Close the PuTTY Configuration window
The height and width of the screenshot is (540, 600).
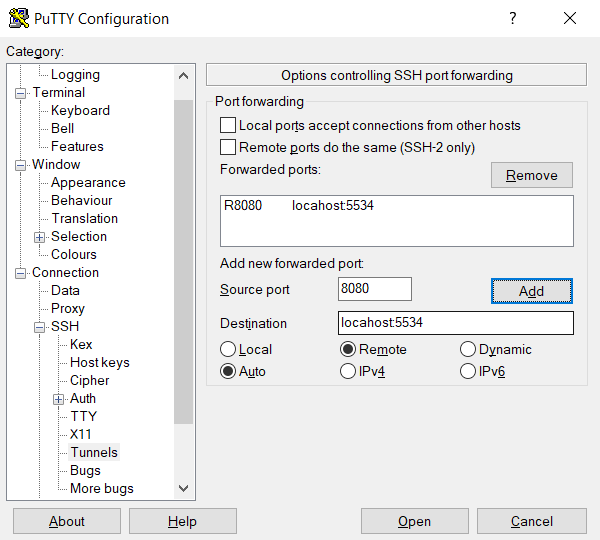[570, 18]
